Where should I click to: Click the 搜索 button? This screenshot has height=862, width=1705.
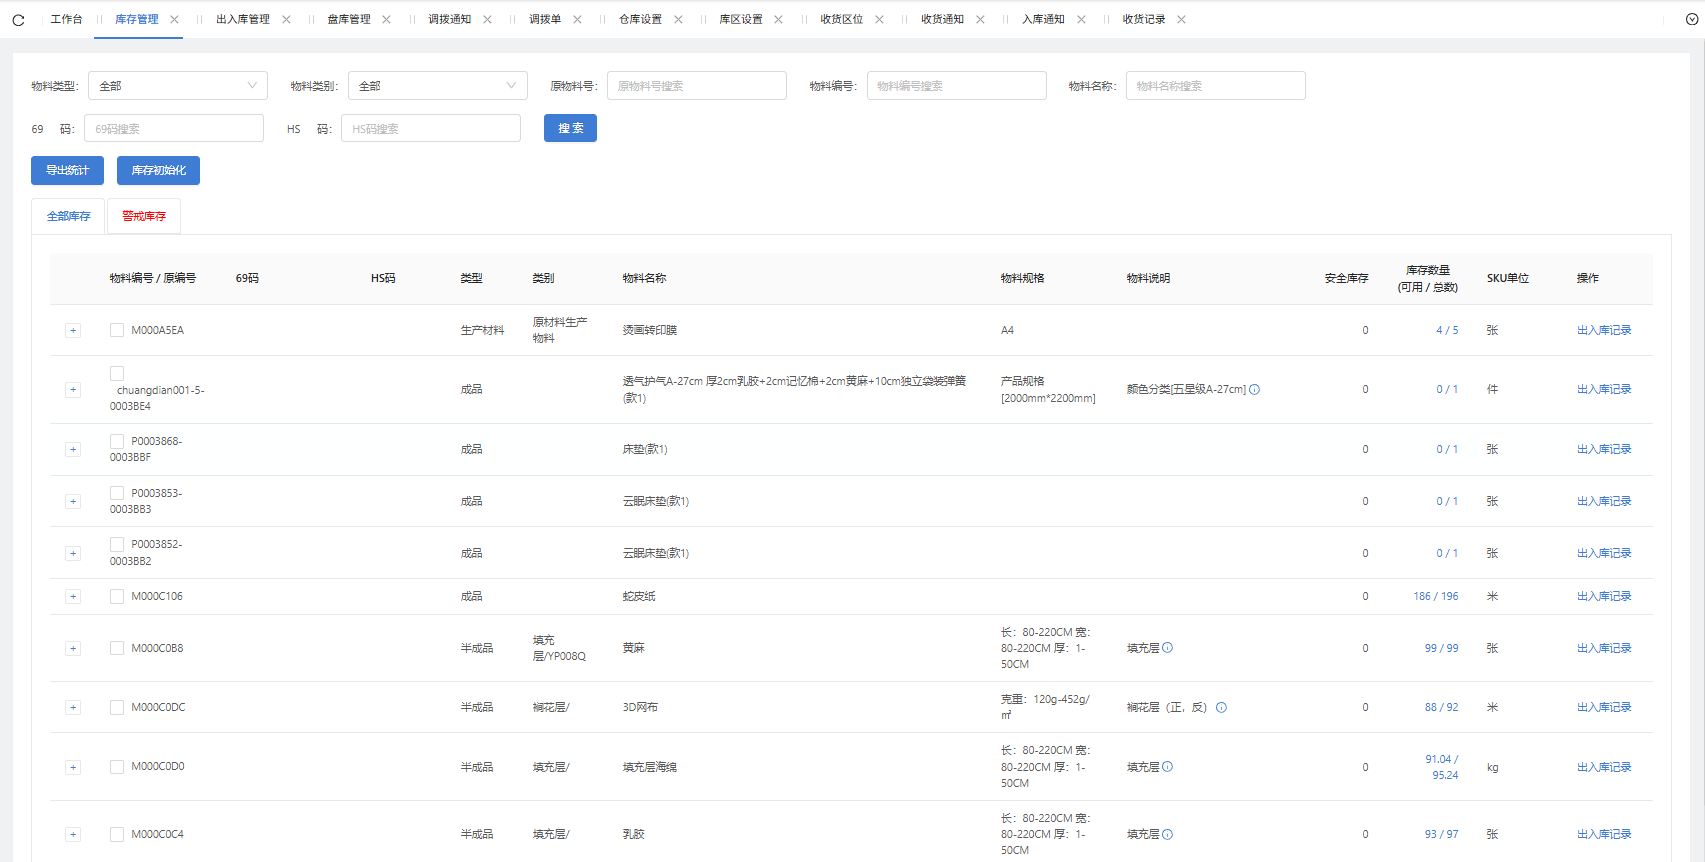[x=570, y=128]
